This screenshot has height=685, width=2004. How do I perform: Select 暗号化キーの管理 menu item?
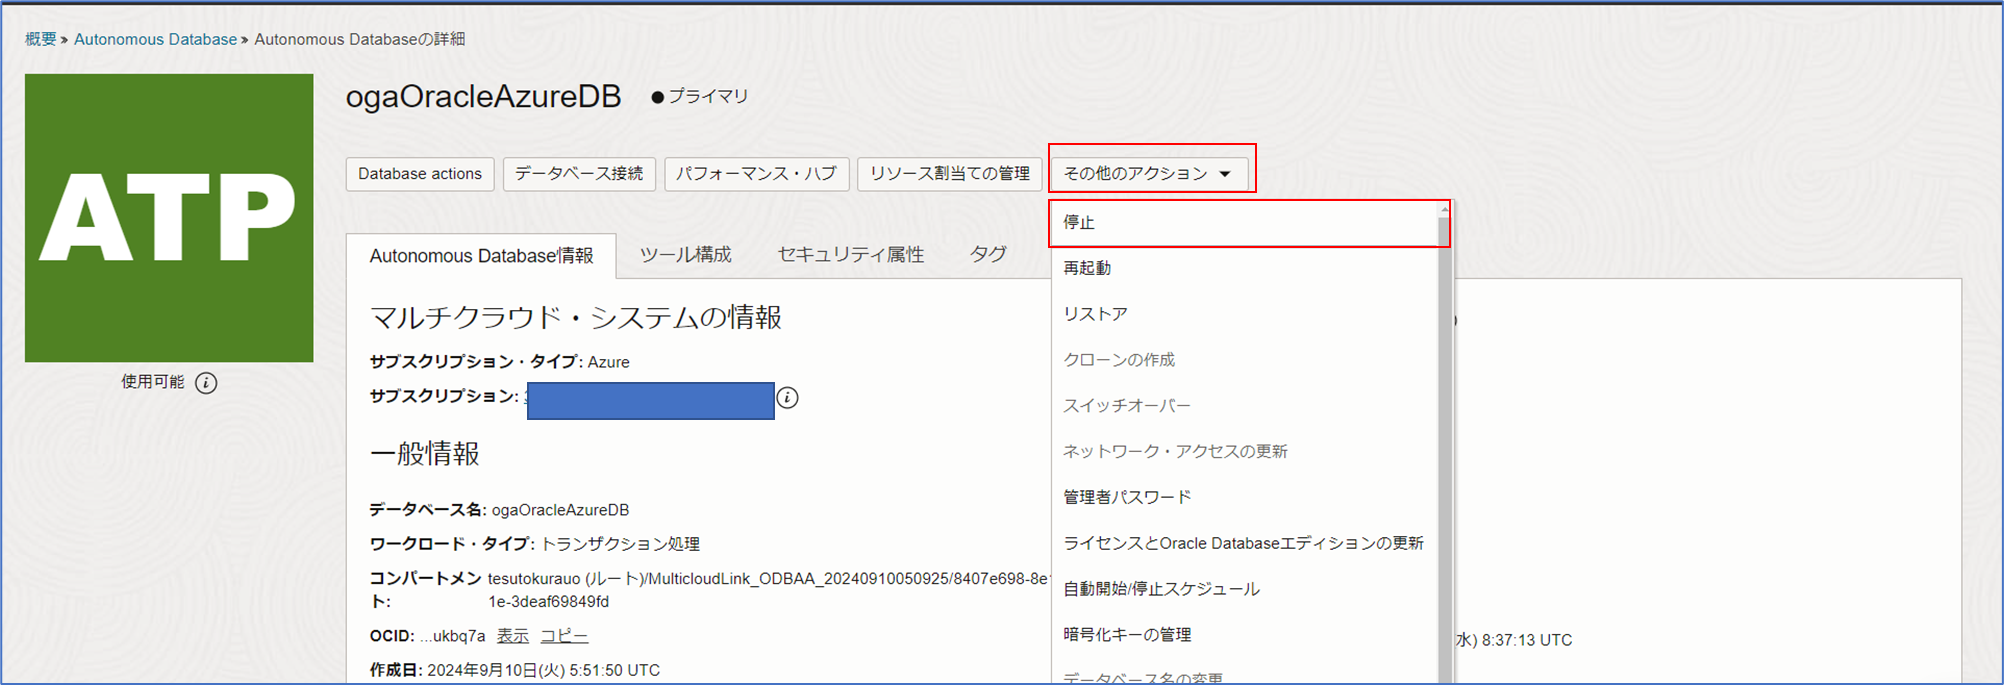coord(1244,635)
